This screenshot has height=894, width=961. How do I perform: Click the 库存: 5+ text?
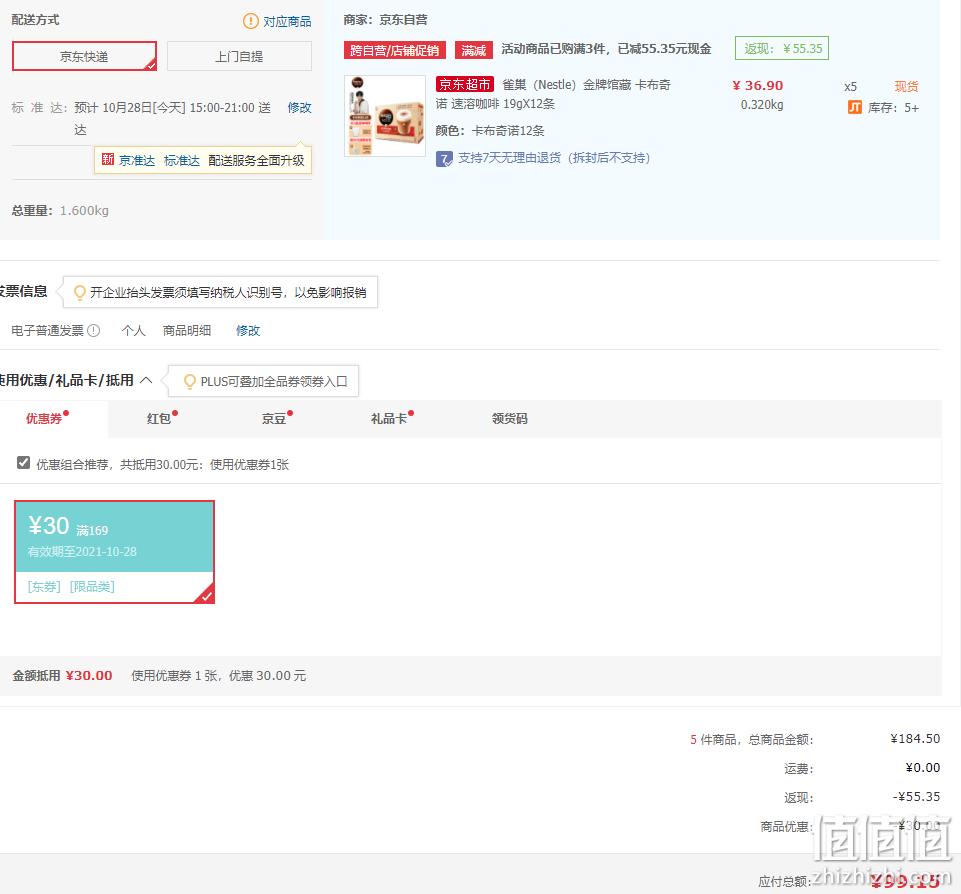(893, 108)
